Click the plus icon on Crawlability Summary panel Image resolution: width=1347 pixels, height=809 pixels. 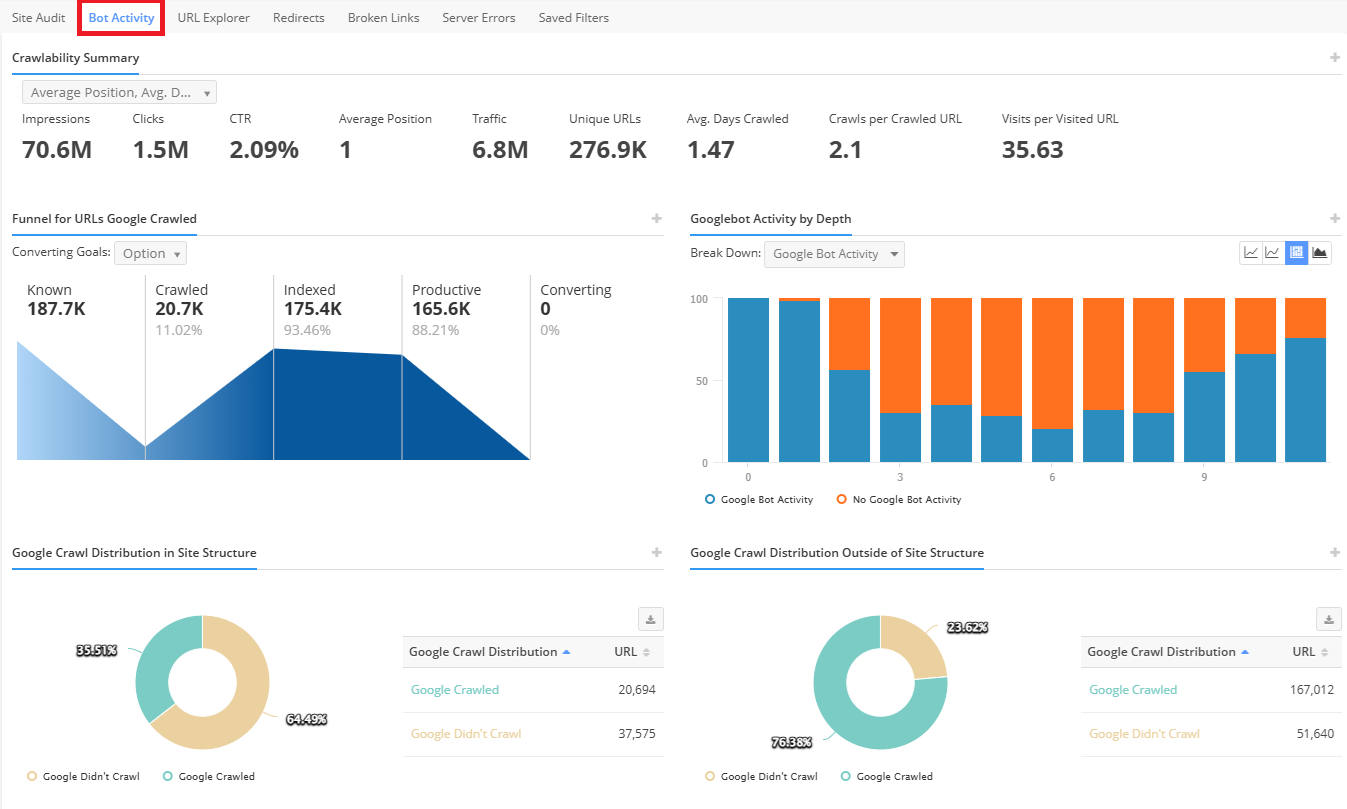1334,58
